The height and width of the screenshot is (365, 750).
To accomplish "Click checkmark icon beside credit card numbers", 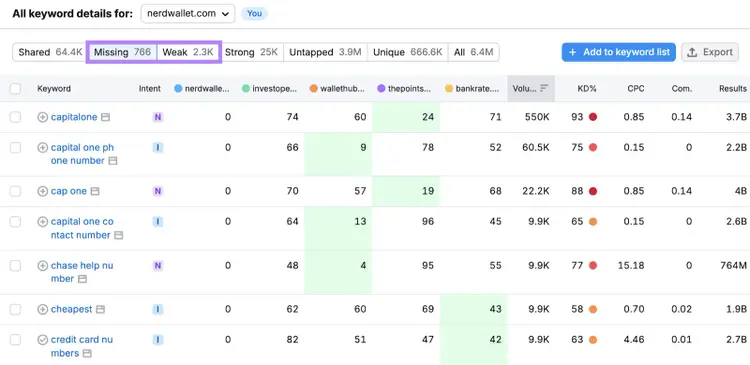I will 43,340.
